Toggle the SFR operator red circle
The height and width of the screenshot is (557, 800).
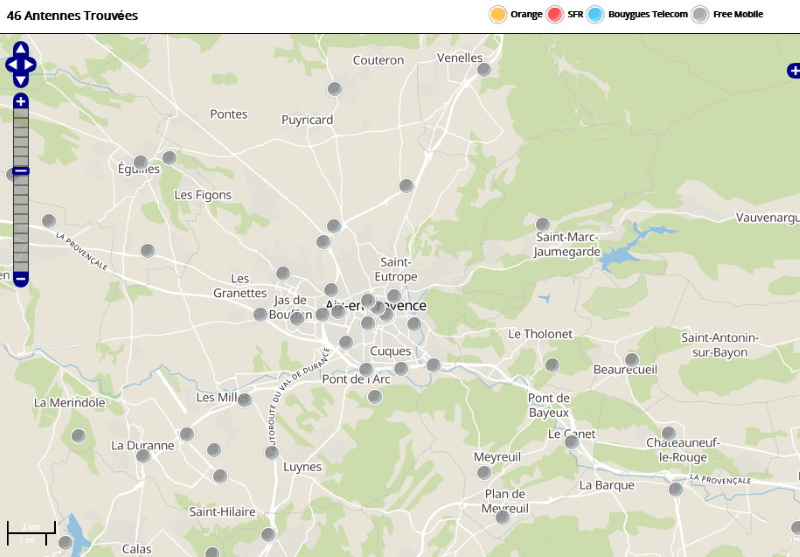coord(556,14)
